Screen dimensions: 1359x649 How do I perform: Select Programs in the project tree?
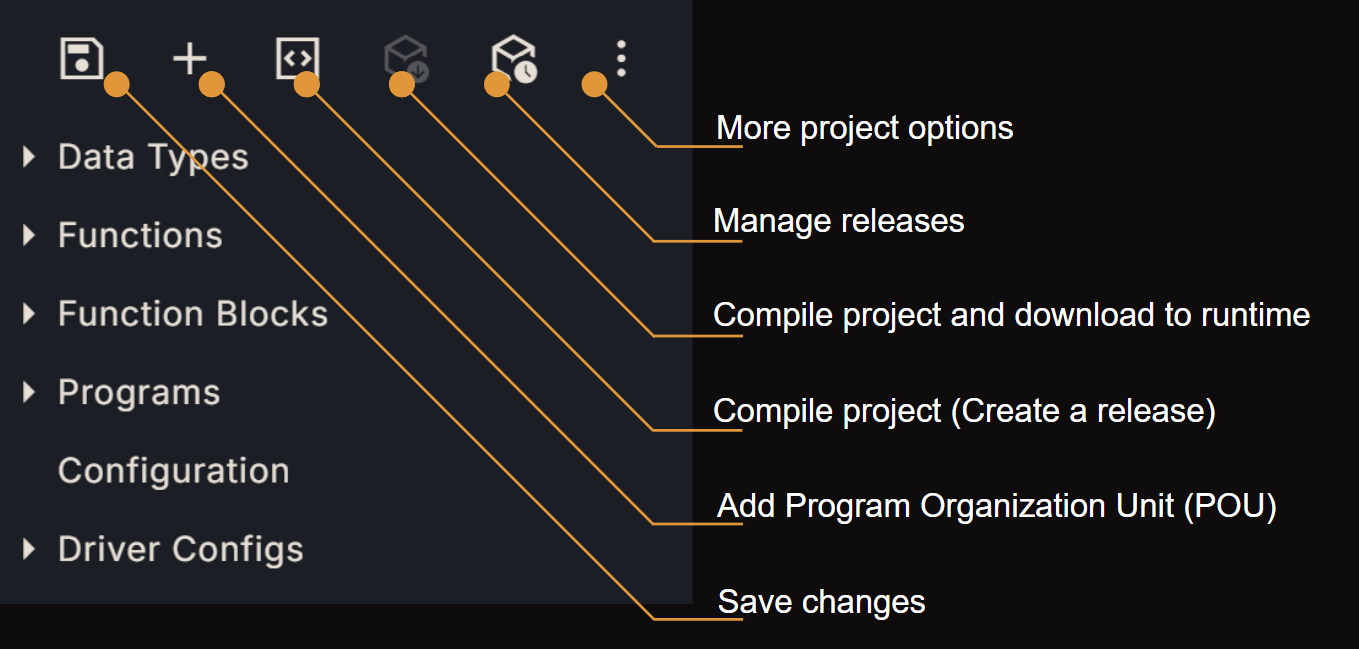(139, 392)
